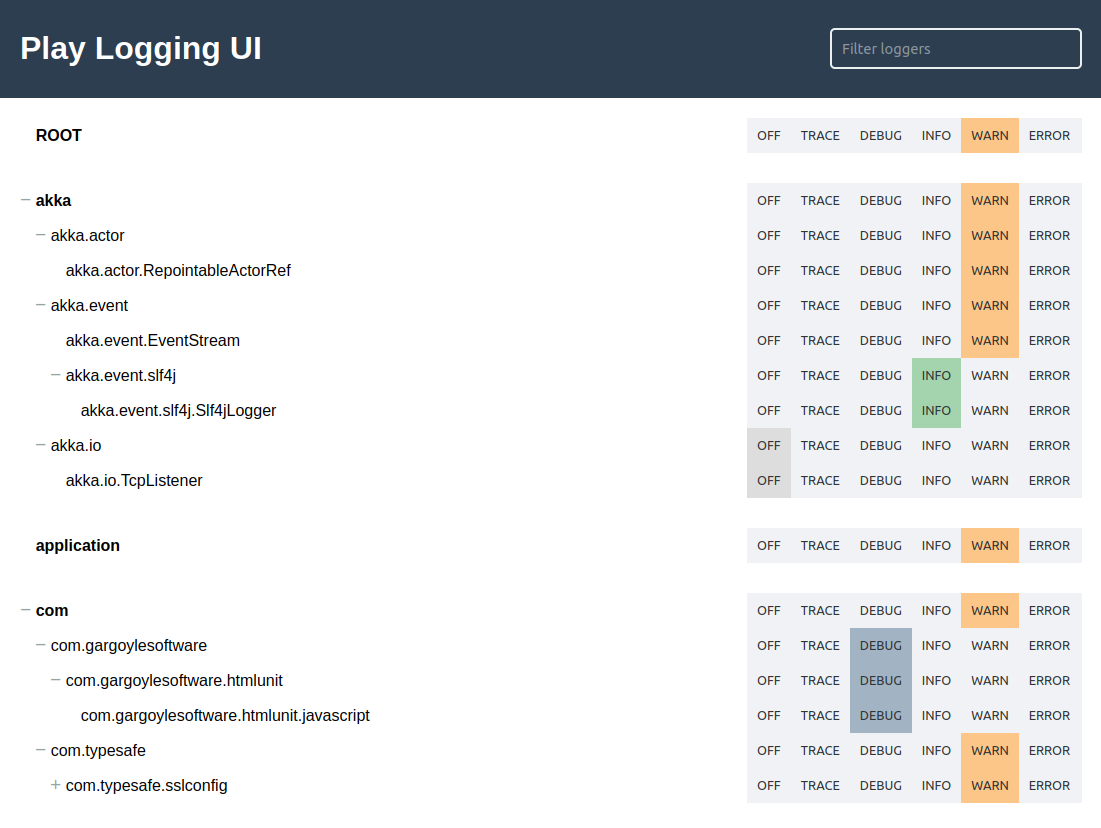Switch akka logger to OFF
This screenshot has width=1101, height=828.
point(769,201)
